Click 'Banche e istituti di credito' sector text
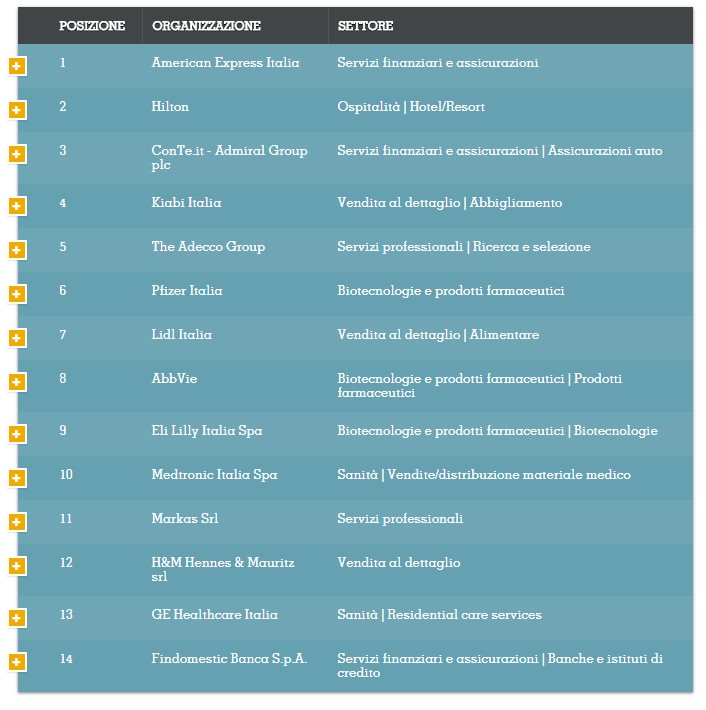This screenshot has width=706, height=710. coord(500,665)
